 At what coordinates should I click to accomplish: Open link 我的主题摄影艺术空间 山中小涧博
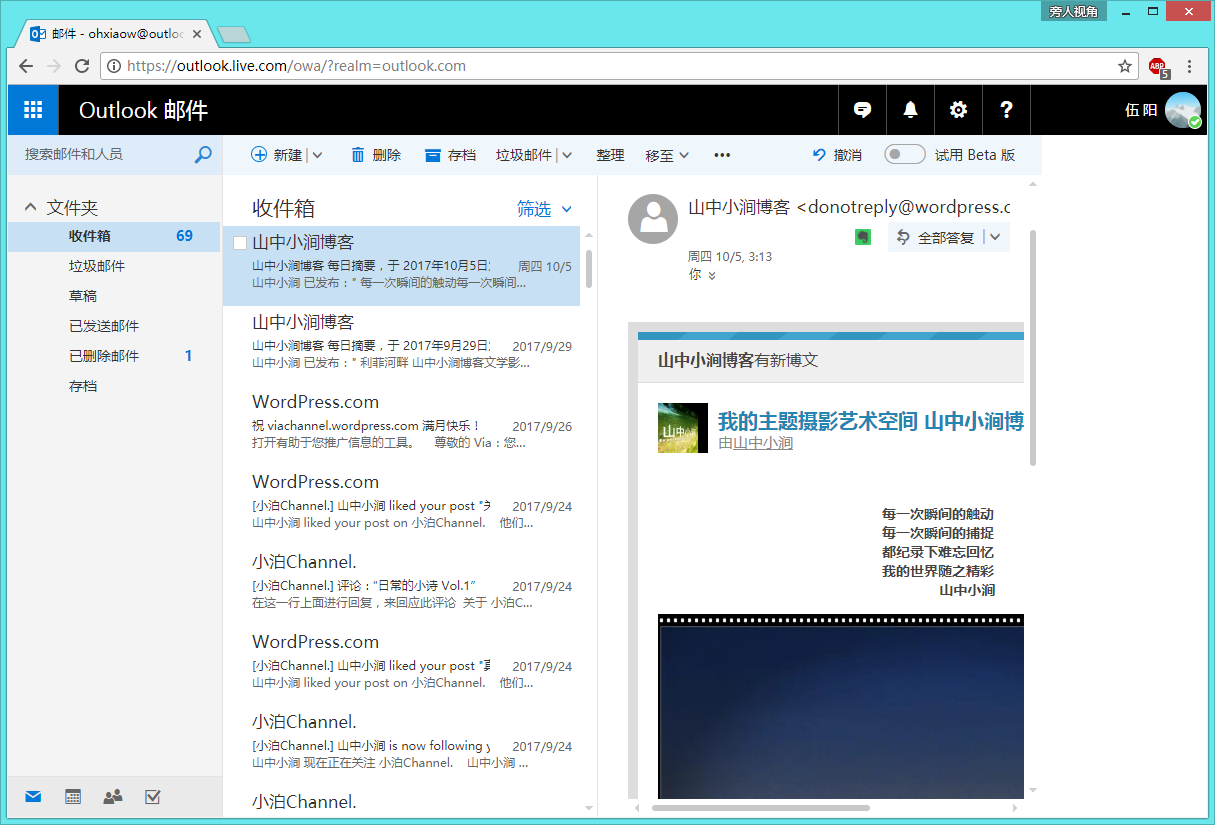tap(871, 420)
